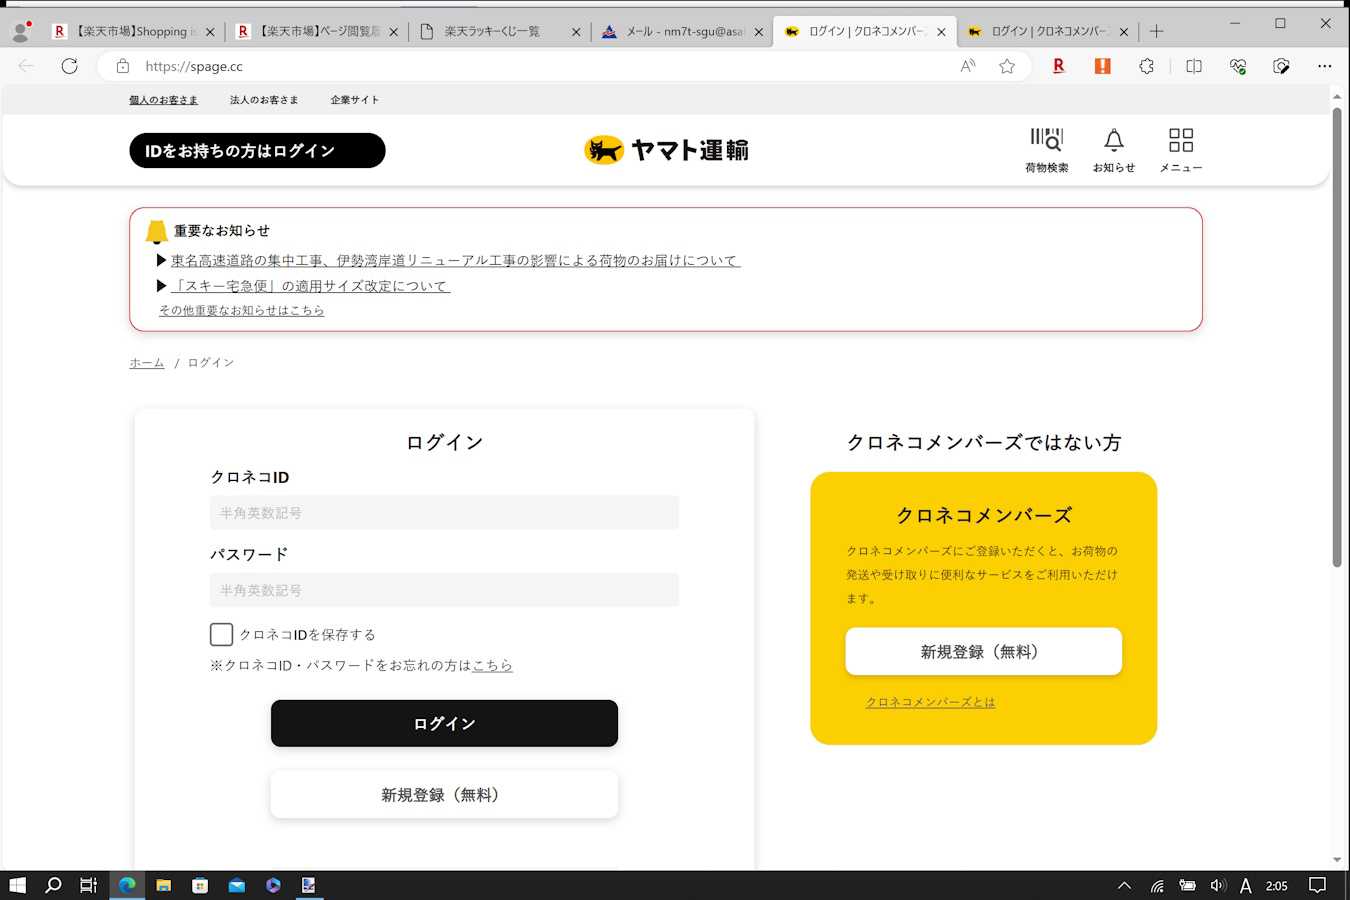Open the メニュー grid menu icon
This screenshot has height=900, width=1350.
pos(1181,150)
